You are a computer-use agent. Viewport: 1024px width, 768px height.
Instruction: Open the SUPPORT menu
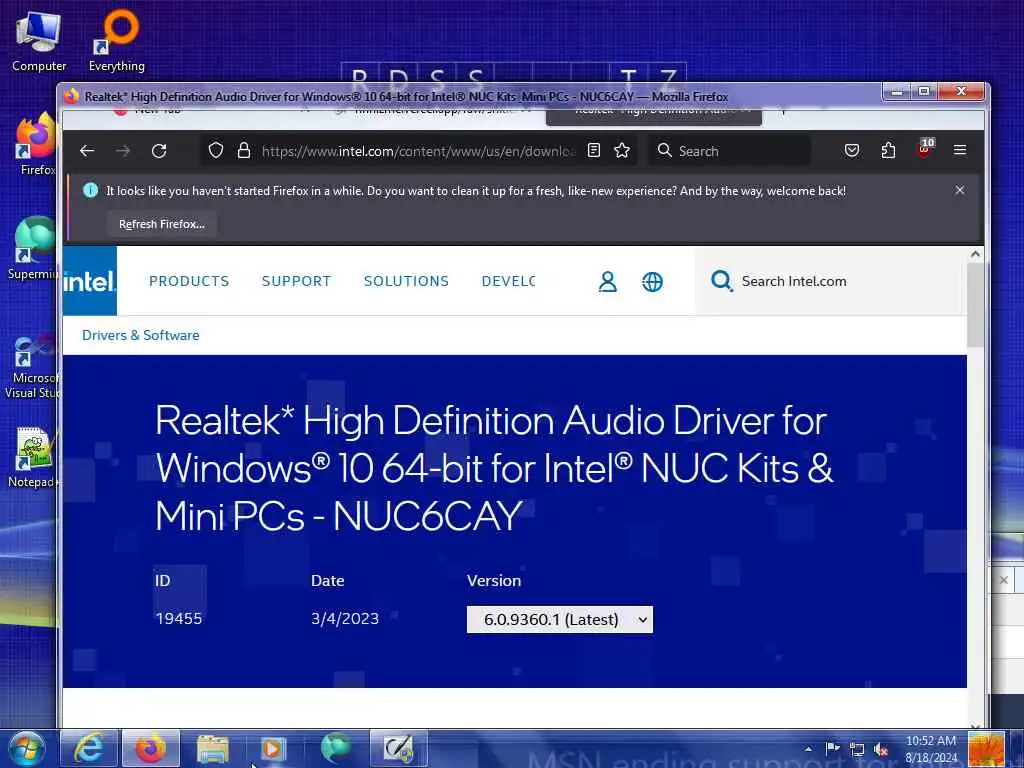point(296,281)
